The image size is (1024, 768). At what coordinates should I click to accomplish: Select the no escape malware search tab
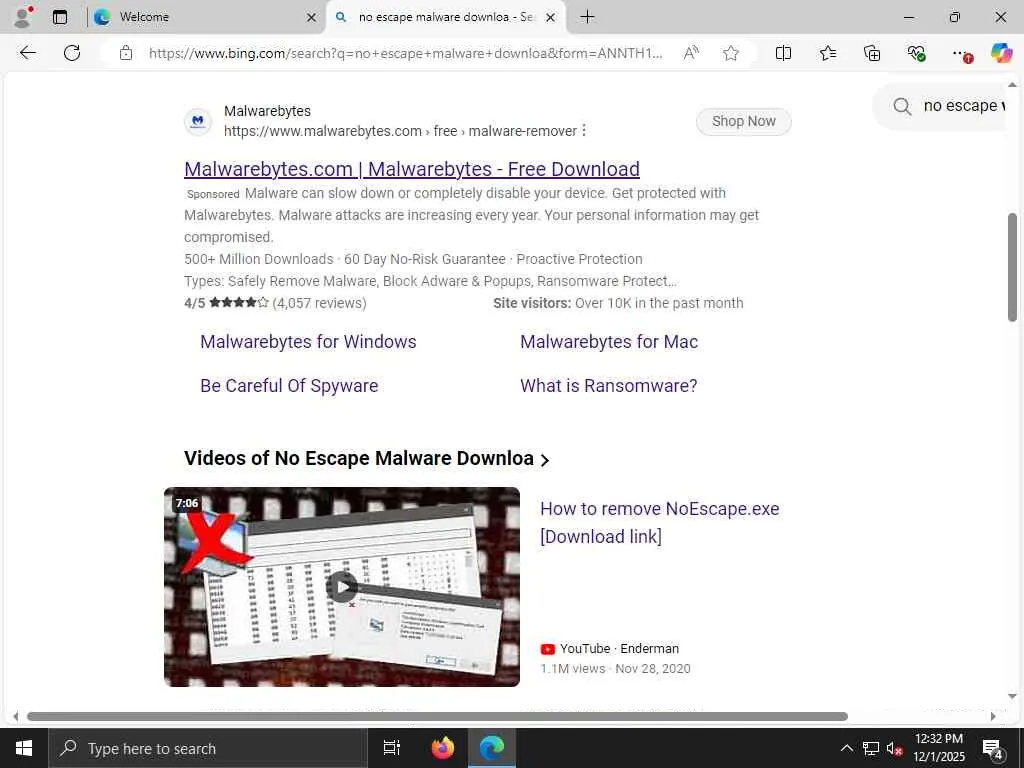(x=446, y=17)
